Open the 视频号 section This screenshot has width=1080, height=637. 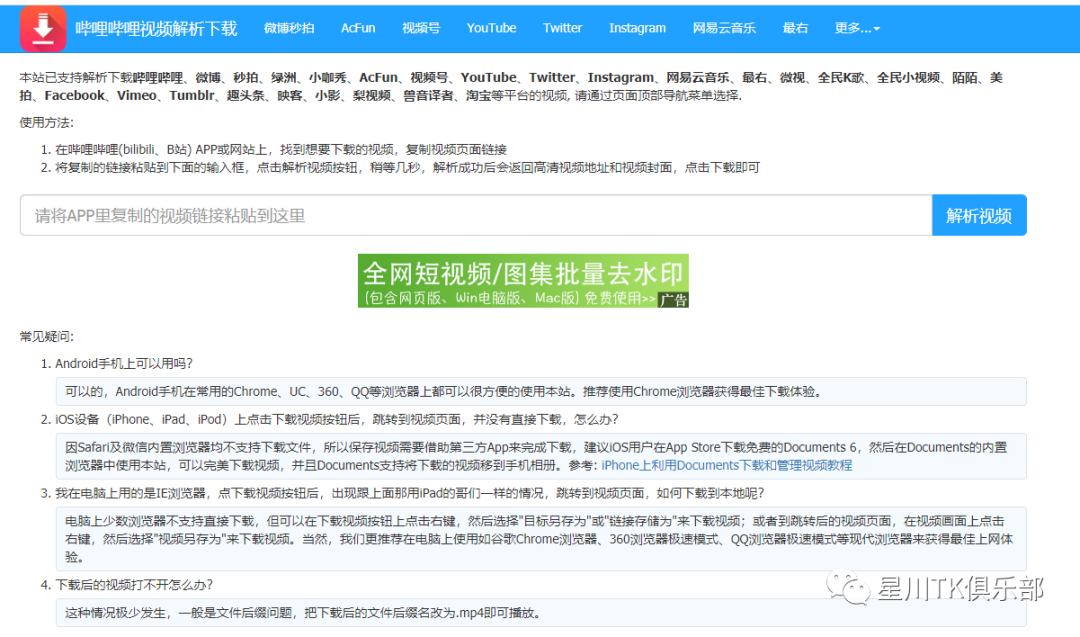420,28
